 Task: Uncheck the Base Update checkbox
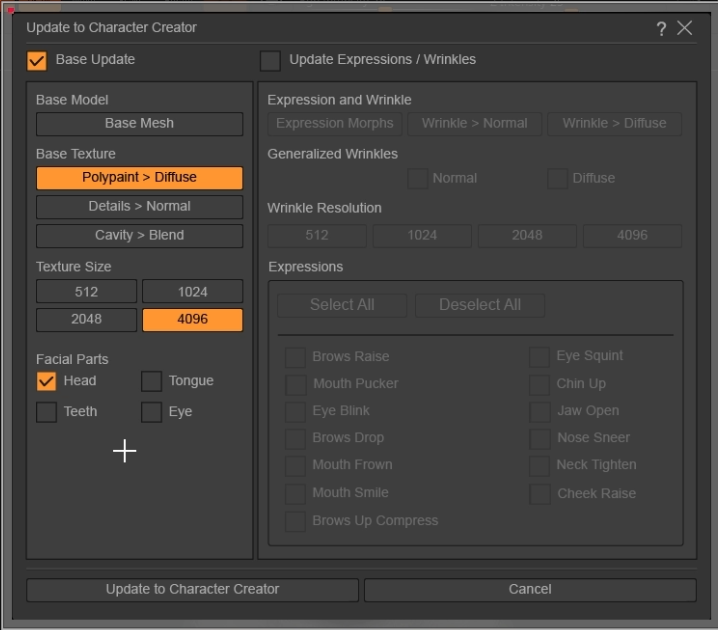[x=37, y=60]
